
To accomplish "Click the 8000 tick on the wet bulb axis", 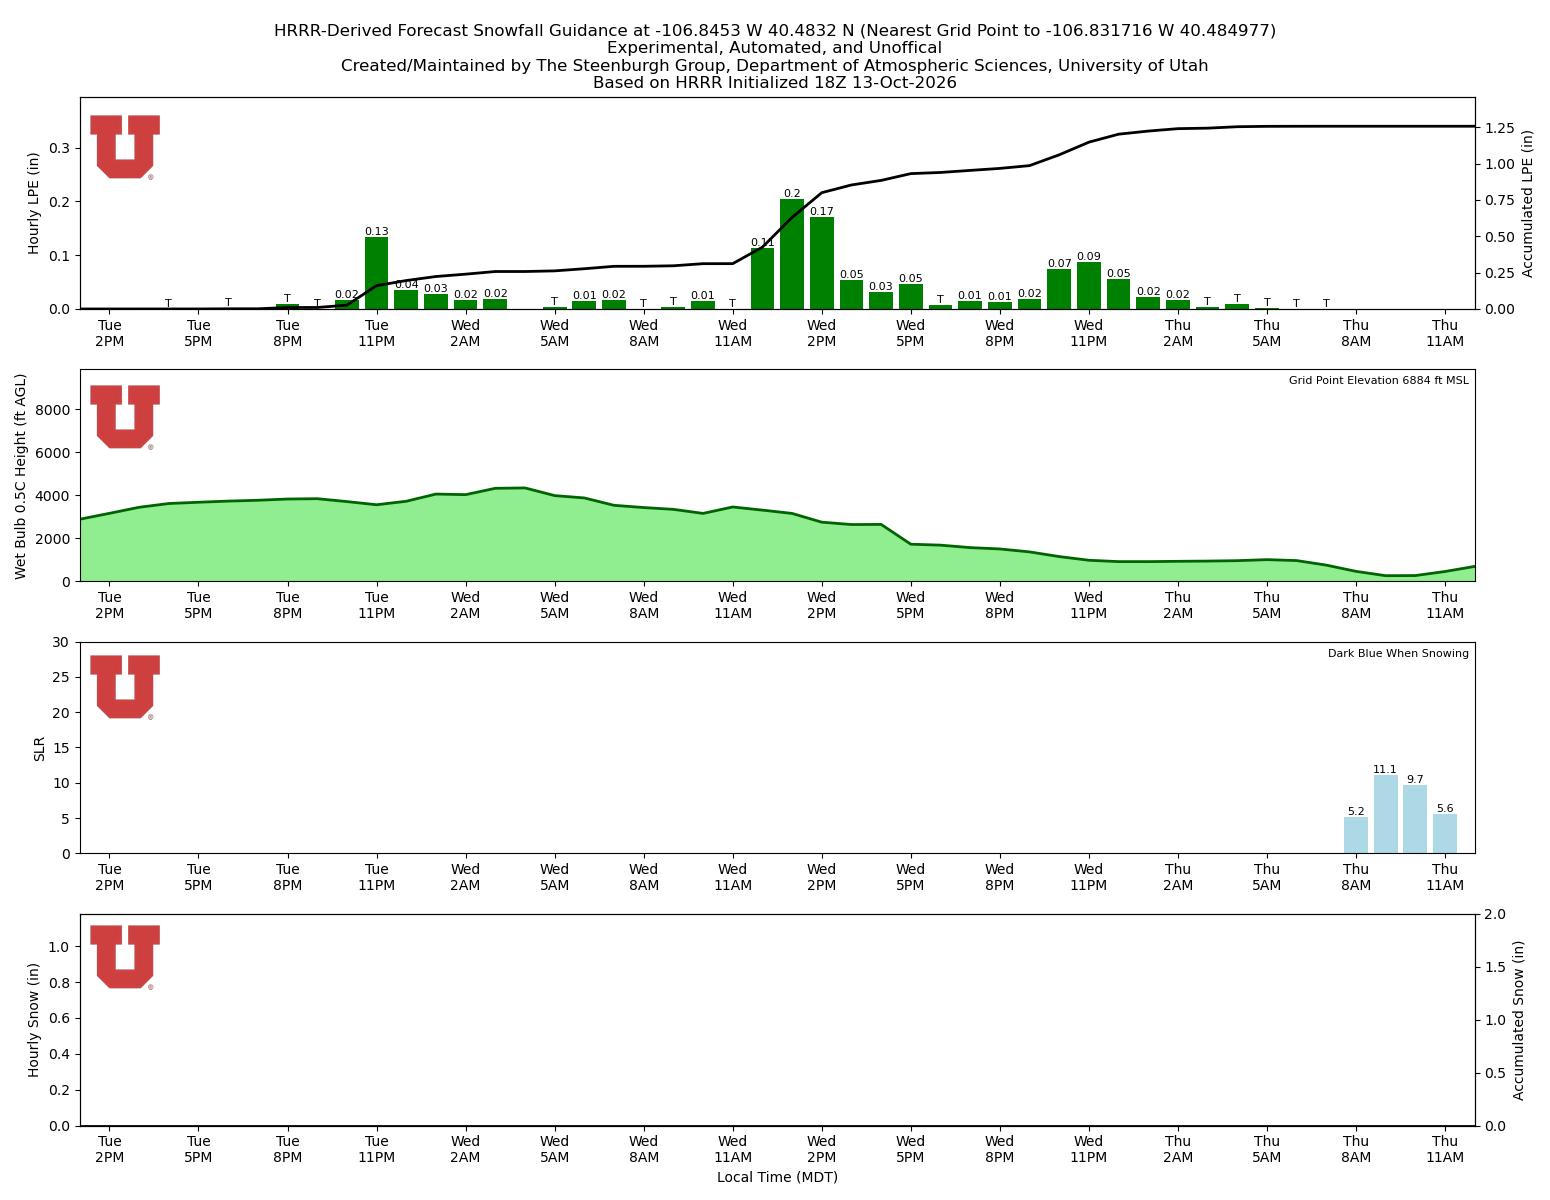I will (x=54, y=410).
